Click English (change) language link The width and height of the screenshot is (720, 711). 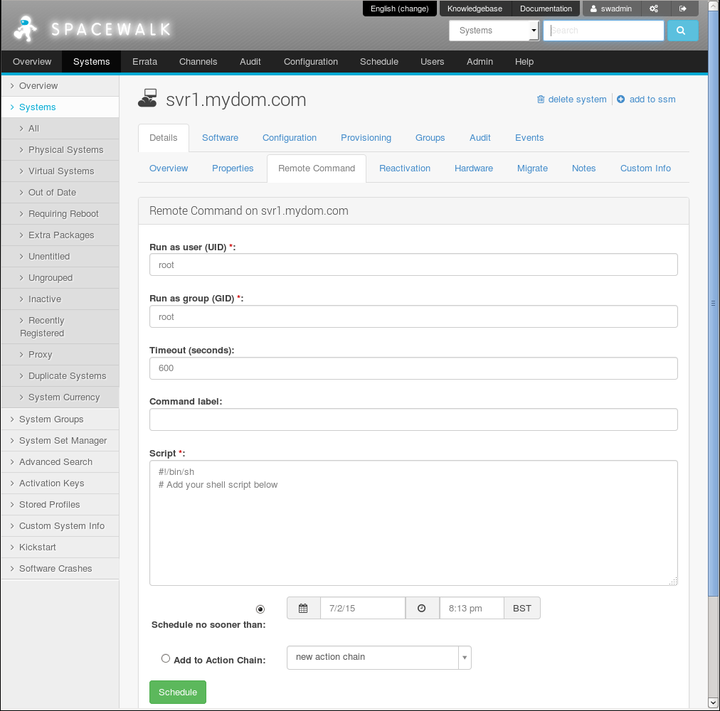pos(399,9)
